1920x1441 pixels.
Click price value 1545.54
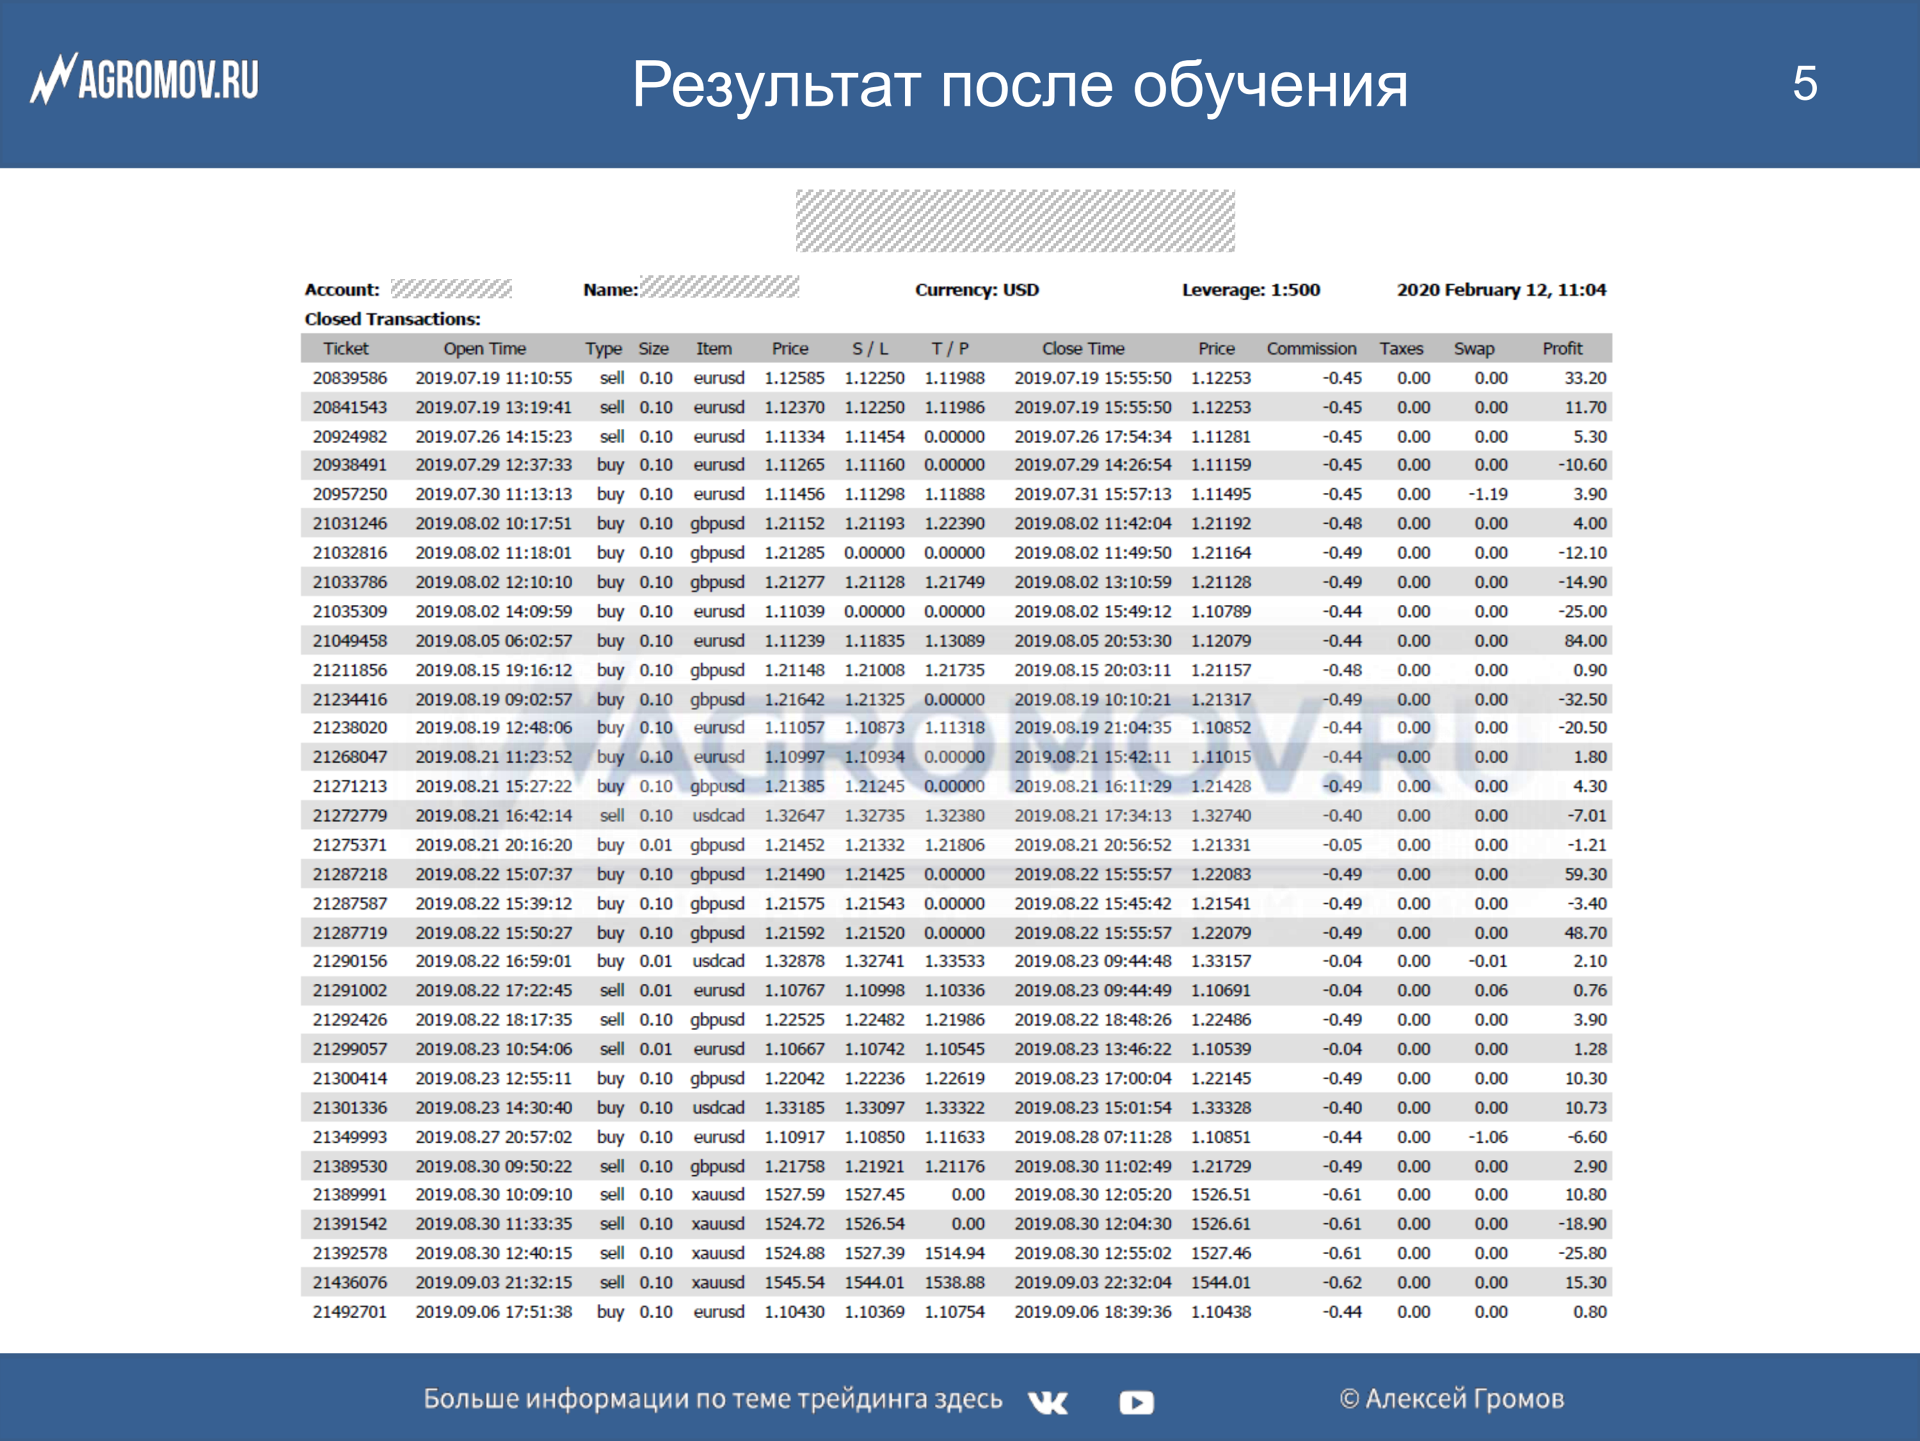point(794,1282)
